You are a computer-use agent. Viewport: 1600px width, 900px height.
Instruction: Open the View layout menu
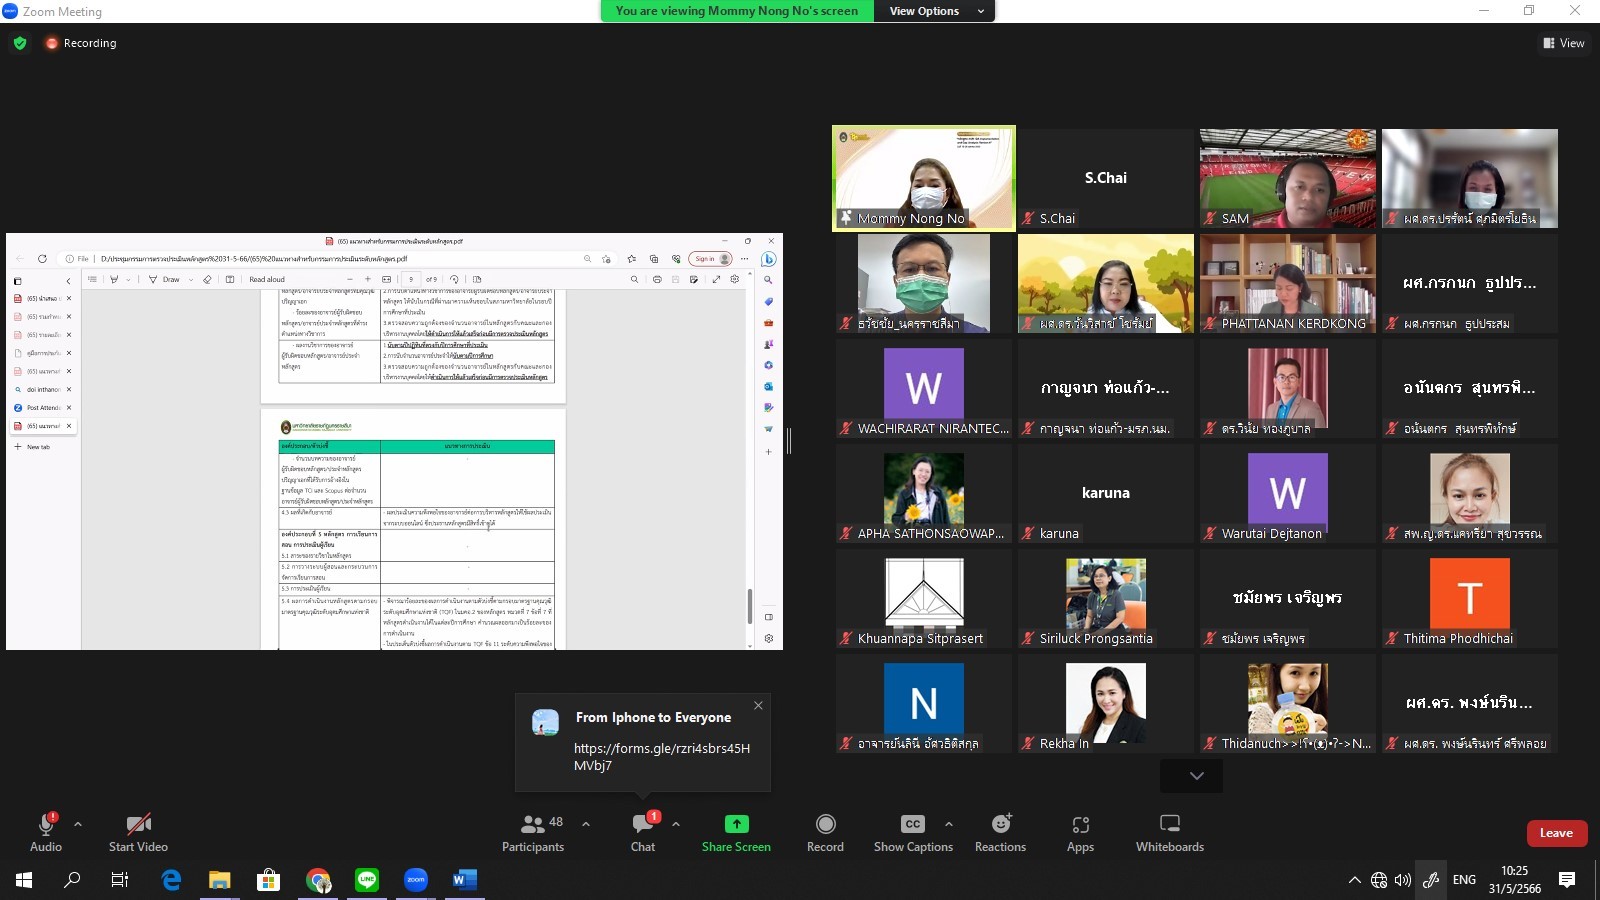(1564, 43)
